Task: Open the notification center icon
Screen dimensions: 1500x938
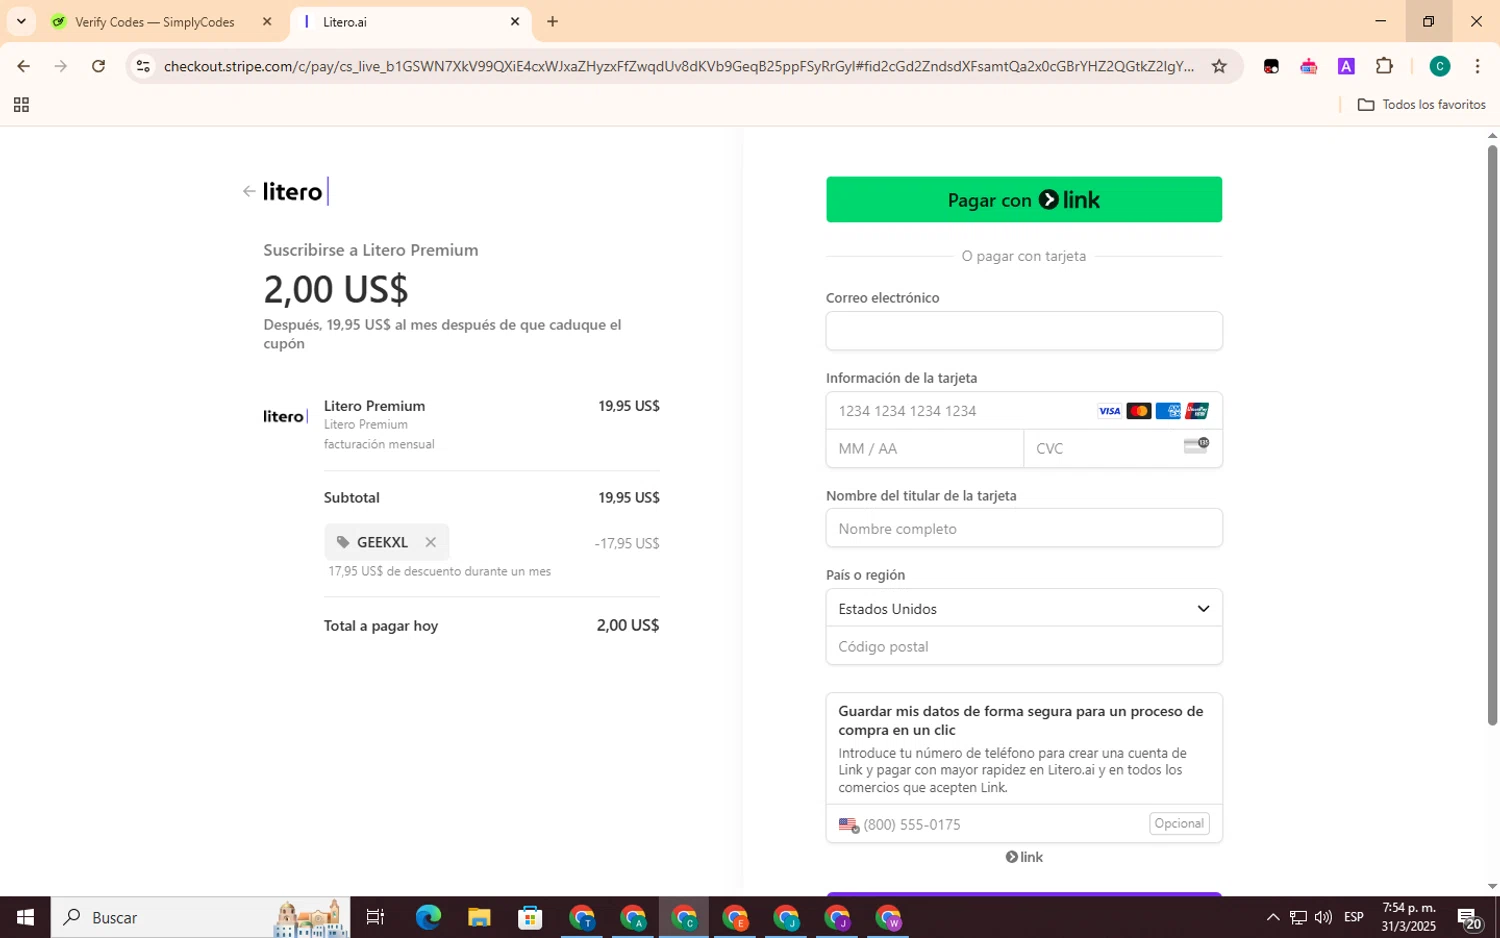Action: pos(1469,917)
